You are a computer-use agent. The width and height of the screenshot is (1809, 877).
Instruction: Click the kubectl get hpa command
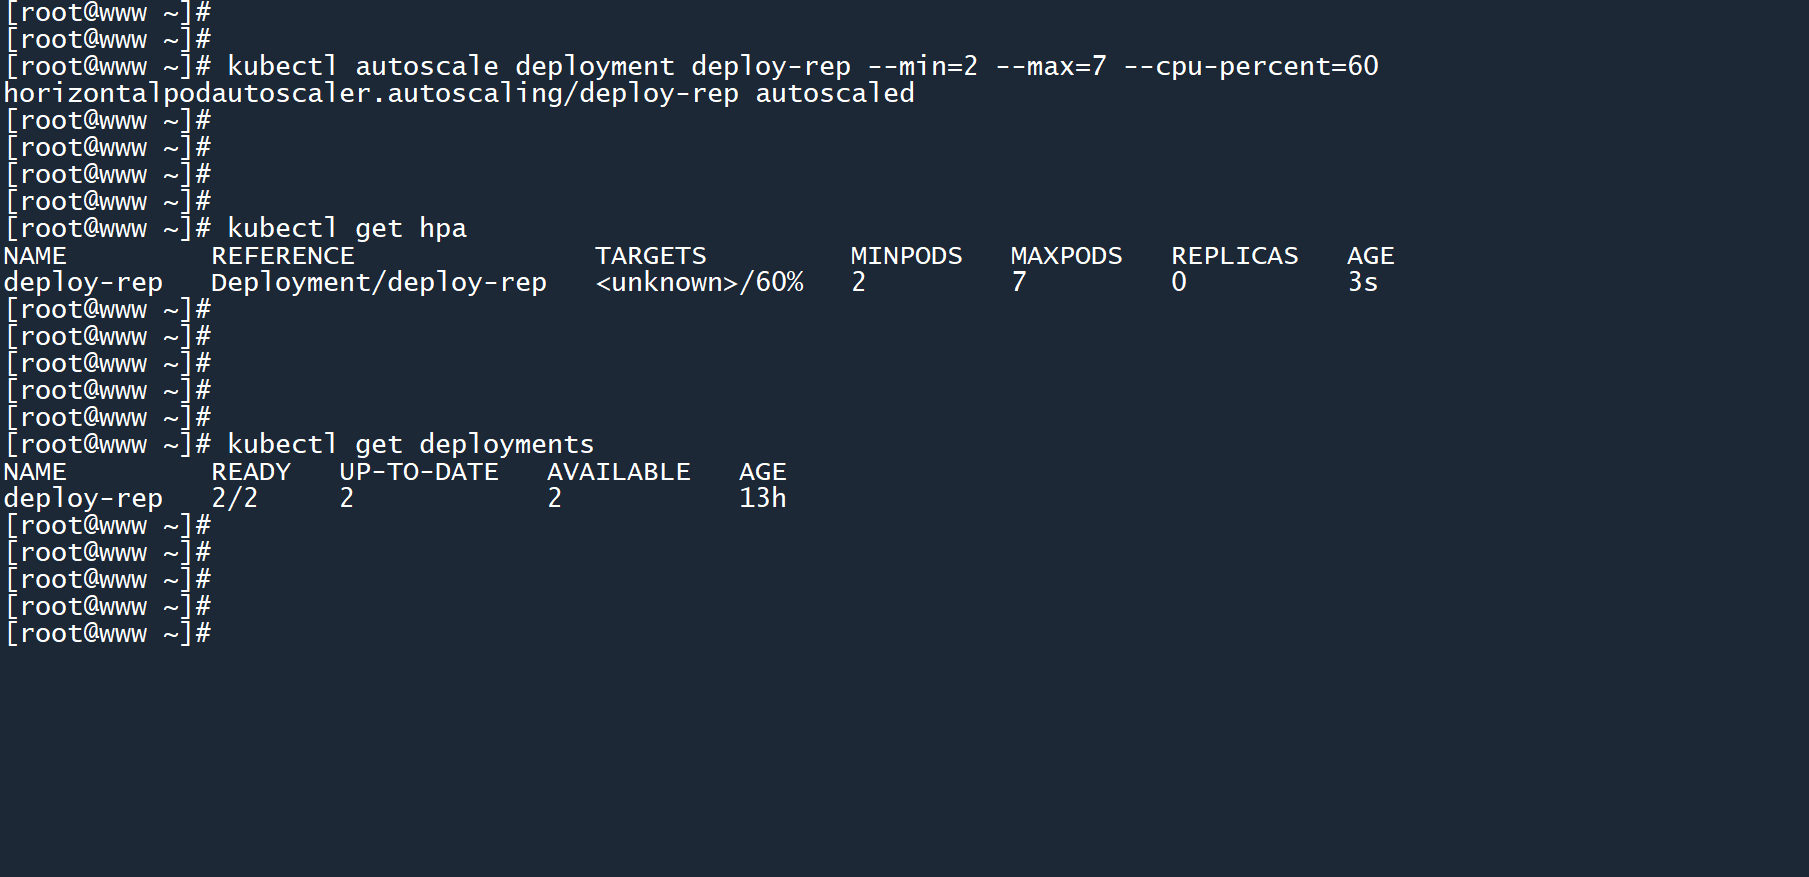(346, 229)
